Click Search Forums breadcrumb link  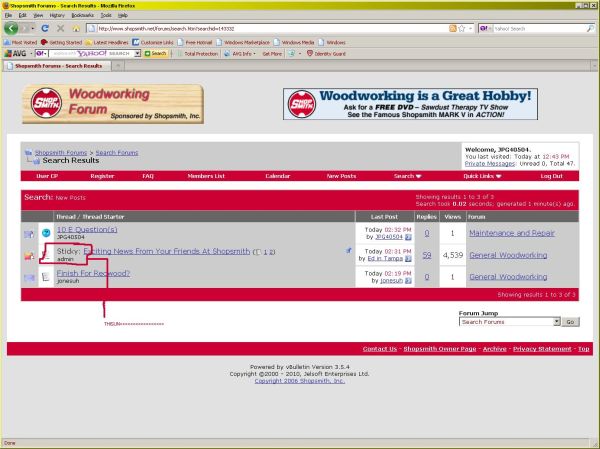click(x=117, y=153)
